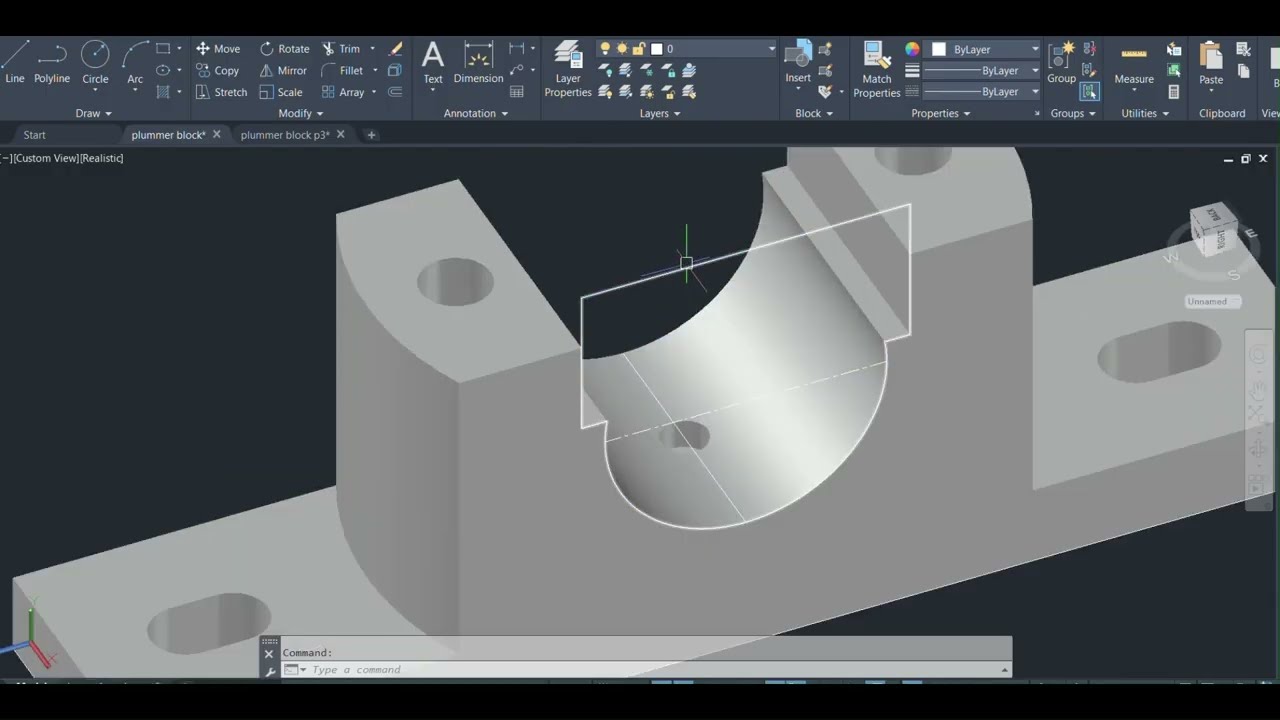Open Trim tool dropdown arrow

(372, 48)
